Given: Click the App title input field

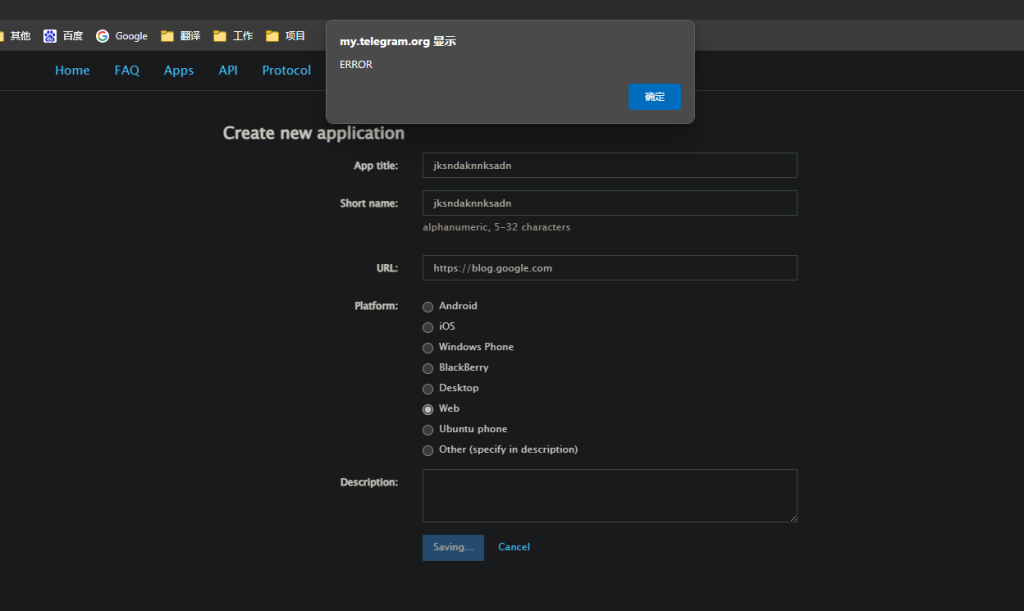Looking at the screenshot, I should coord(609,165).
